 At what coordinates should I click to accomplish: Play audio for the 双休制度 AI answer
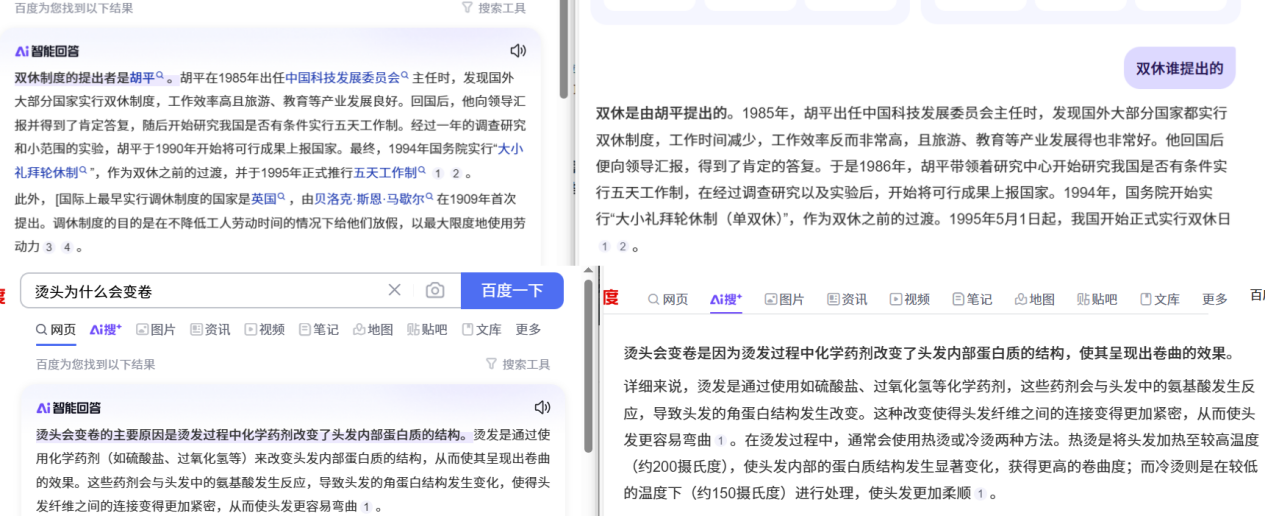tap(518, 51)
